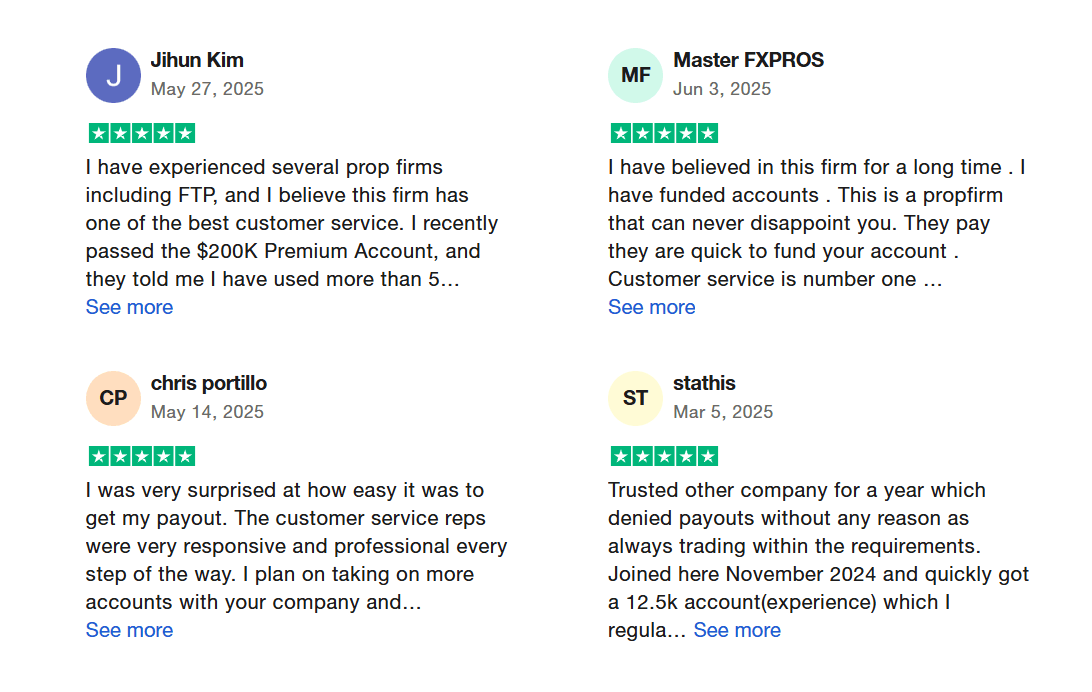
Task: Click the Mar 5, 2025 review date
Action: pos(723,412)
